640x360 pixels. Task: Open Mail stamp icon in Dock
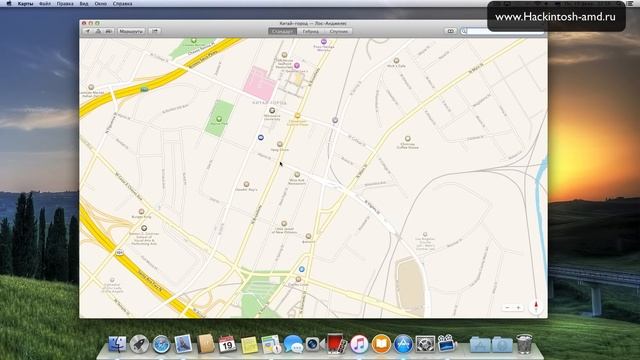pyautogui.click(x=183, y=344)
